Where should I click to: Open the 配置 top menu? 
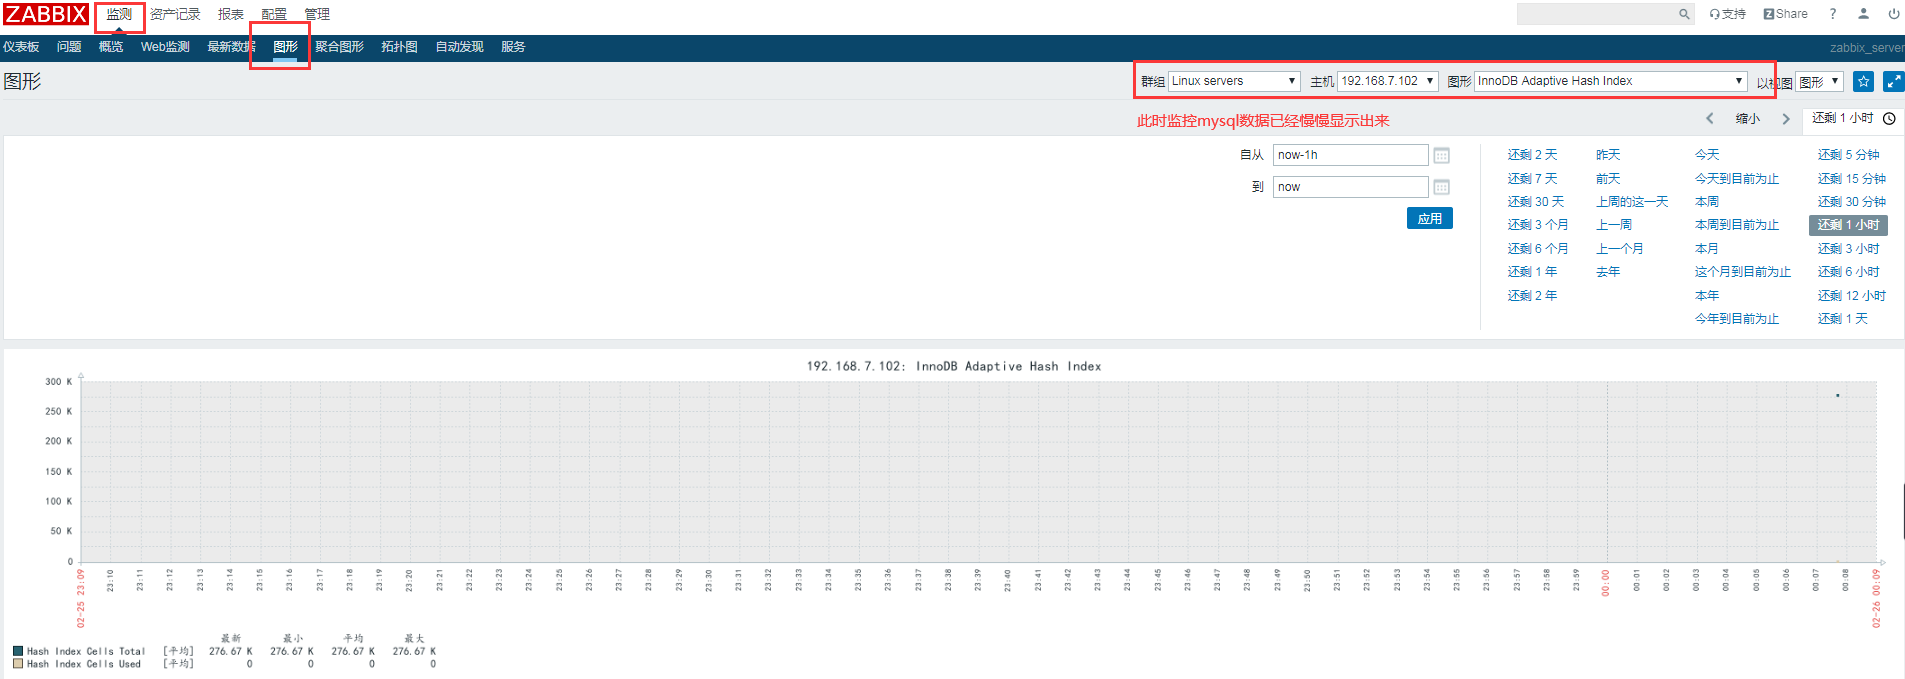[x=274, y=14]
